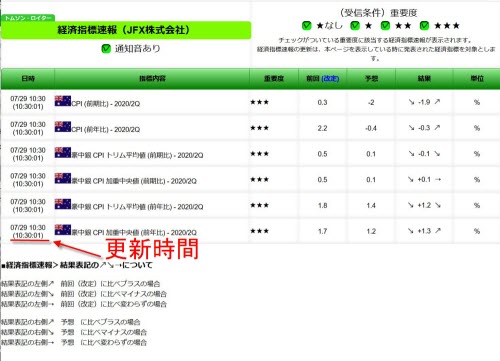Click the 単位 column header
The width and height of the screenshot is (500, 361).
click(477, 79)
